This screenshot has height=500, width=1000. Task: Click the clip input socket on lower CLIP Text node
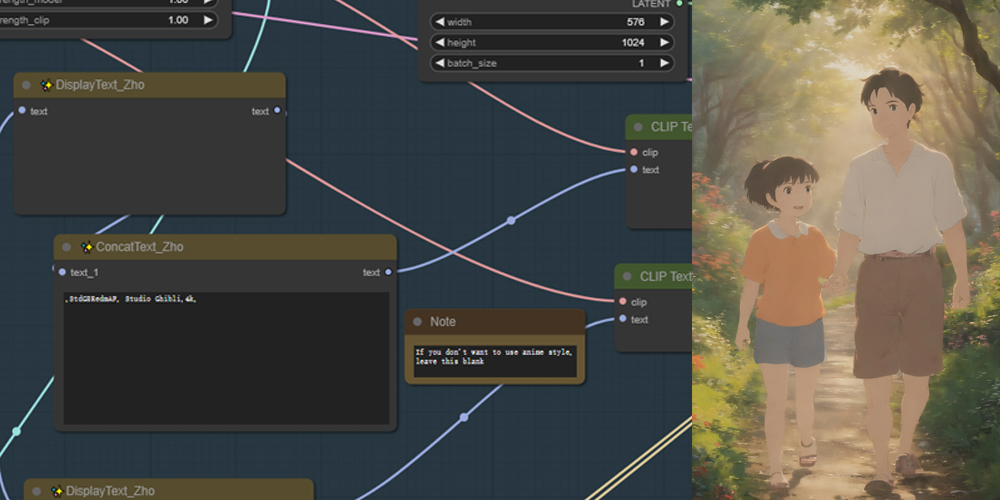(622, 302)
